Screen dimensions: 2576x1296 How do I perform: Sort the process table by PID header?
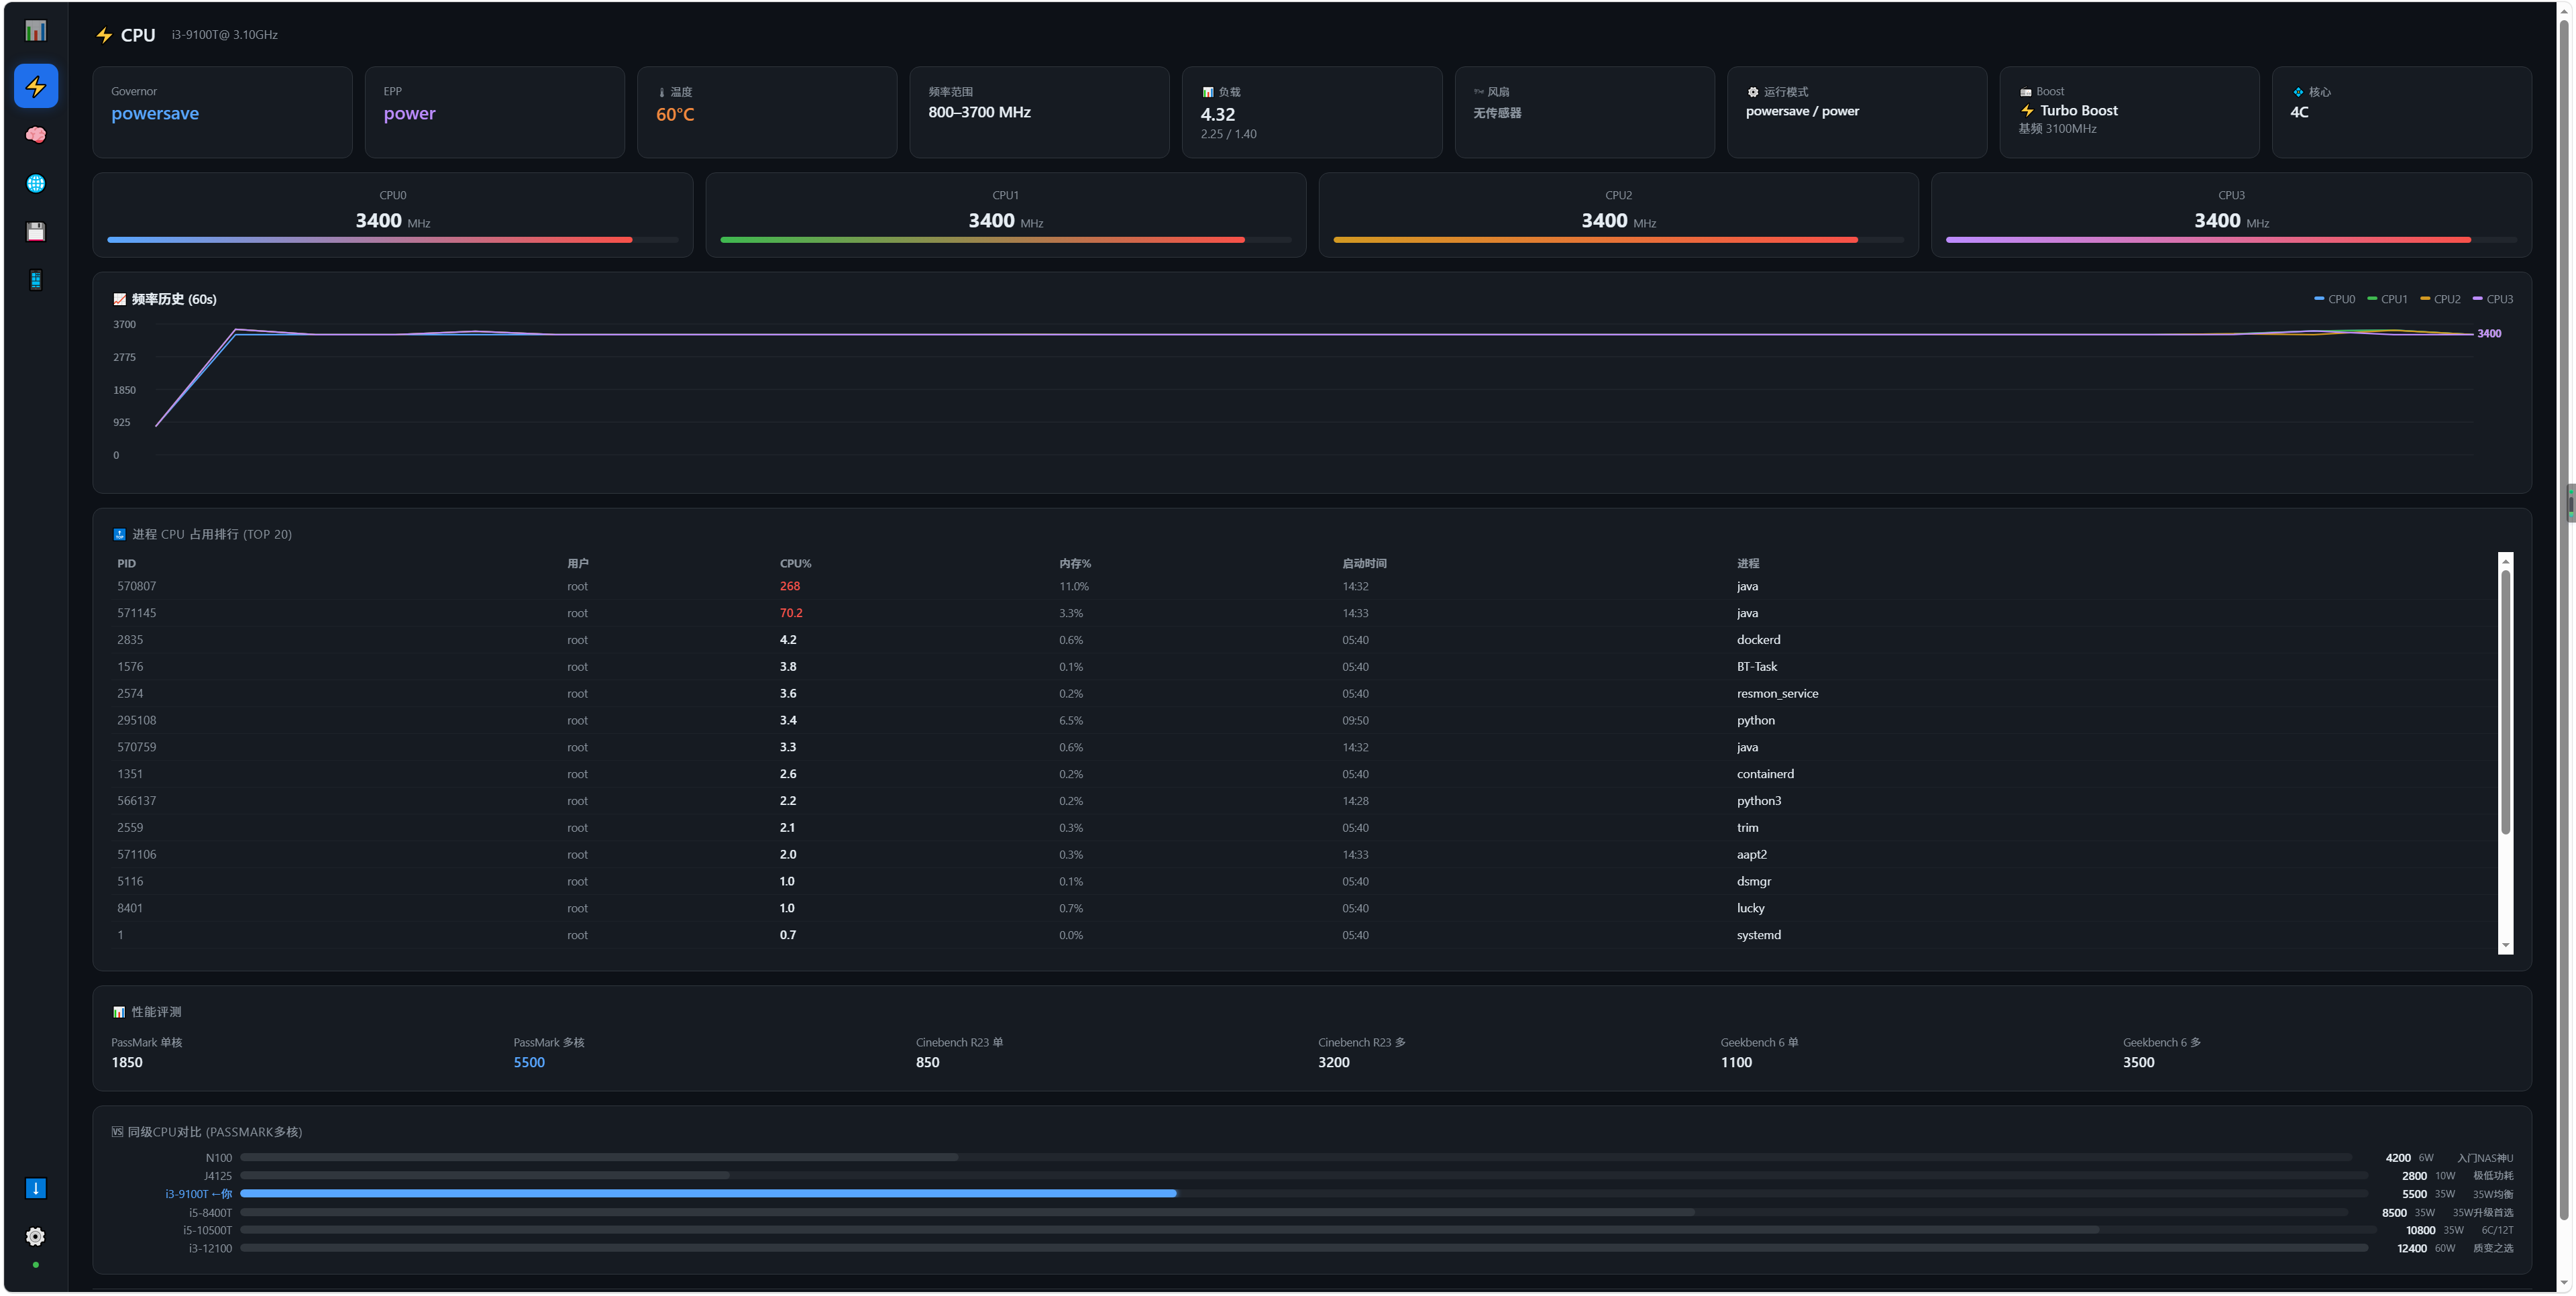(x=126, y=564)
